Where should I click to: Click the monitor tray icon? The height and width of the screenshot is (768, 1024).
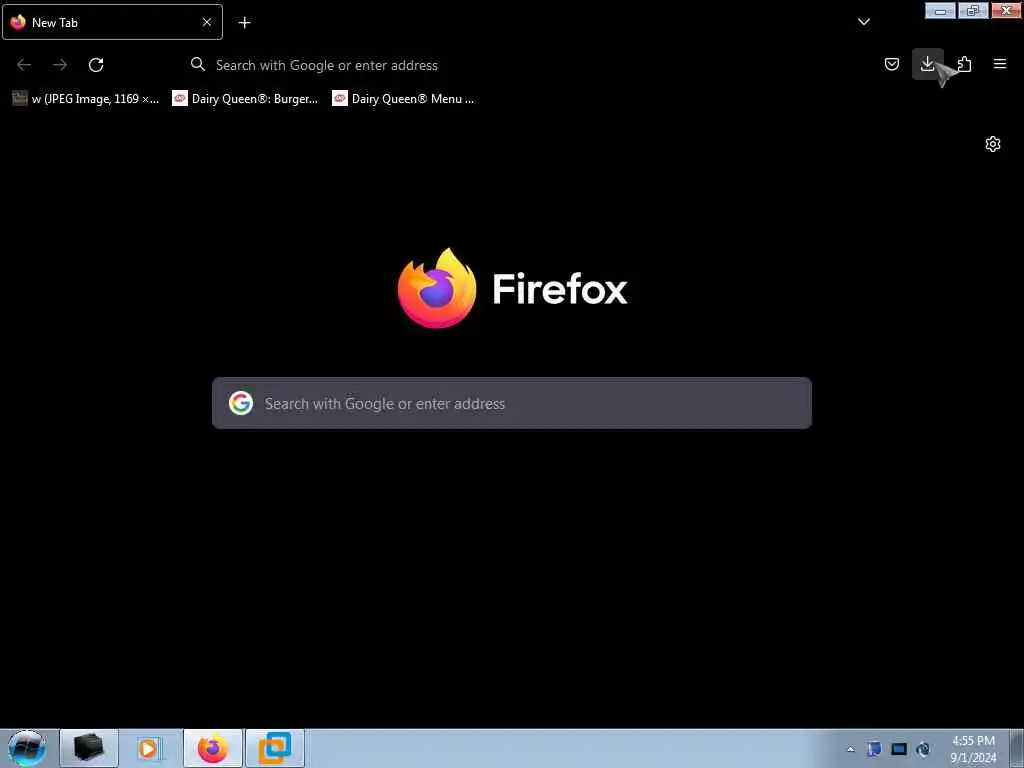899,749
